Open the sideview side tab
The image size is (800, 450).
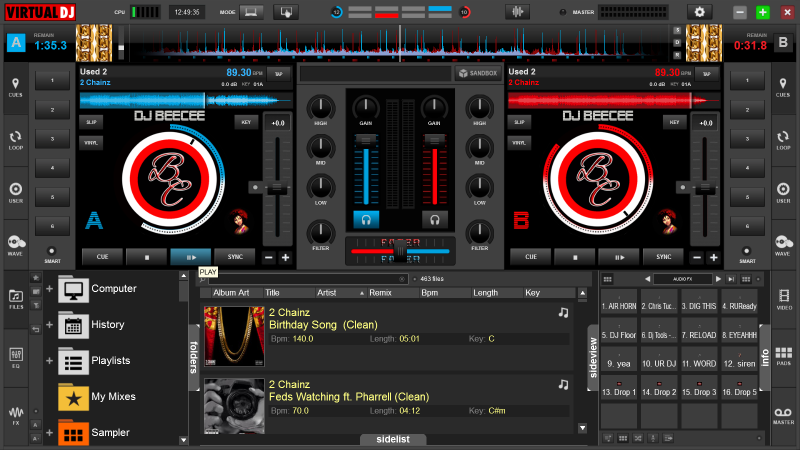pos(592,358)
